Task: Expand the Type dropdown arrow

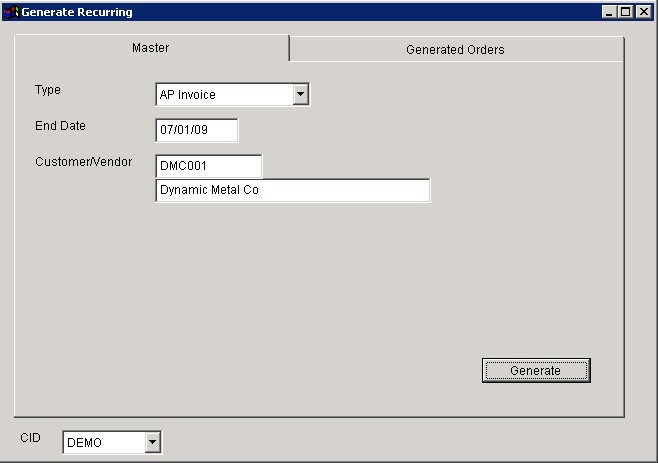Action: tap(301, 95)
